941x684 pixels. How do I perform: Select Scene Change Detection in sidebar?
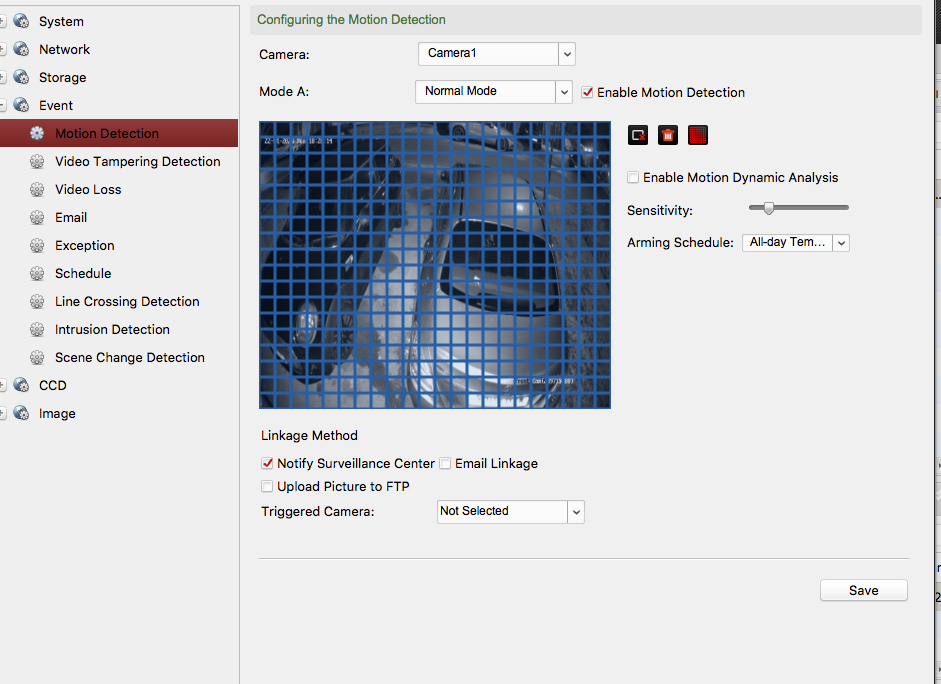coord(129,357)
